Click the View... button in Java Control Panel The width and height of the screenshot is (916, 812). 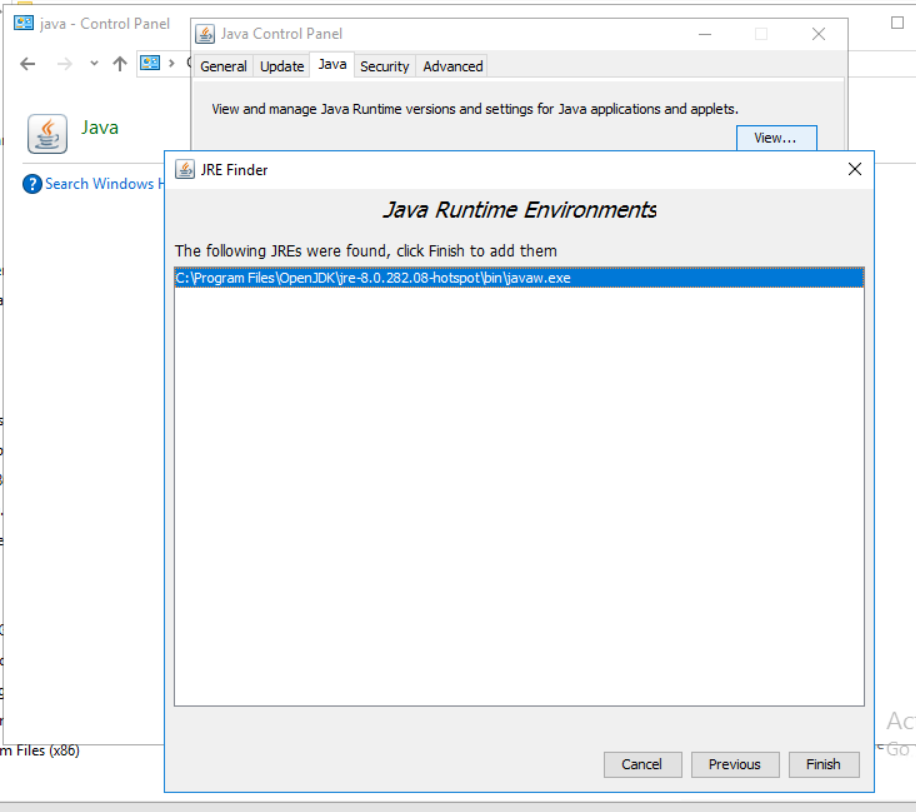tap(776, 138)
